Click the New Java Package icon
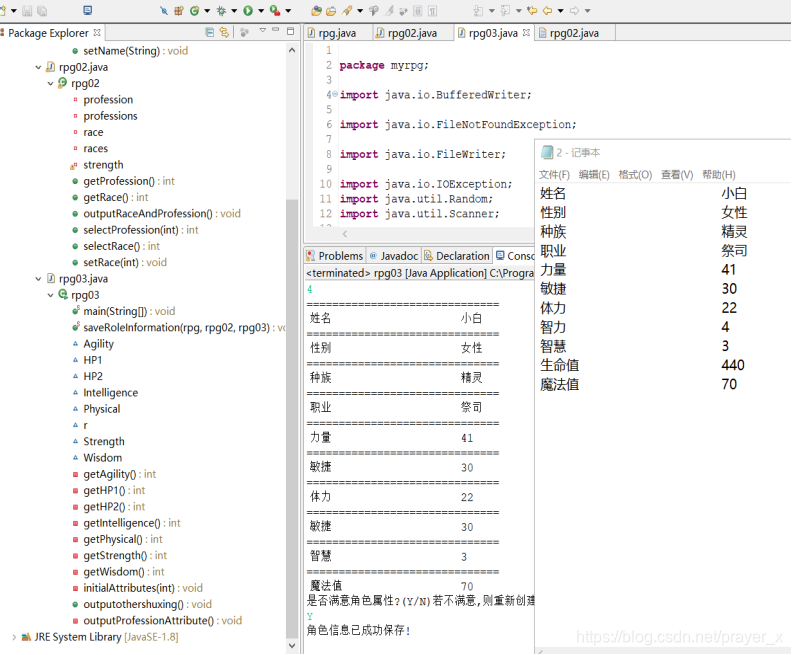 tap(179, 11)
